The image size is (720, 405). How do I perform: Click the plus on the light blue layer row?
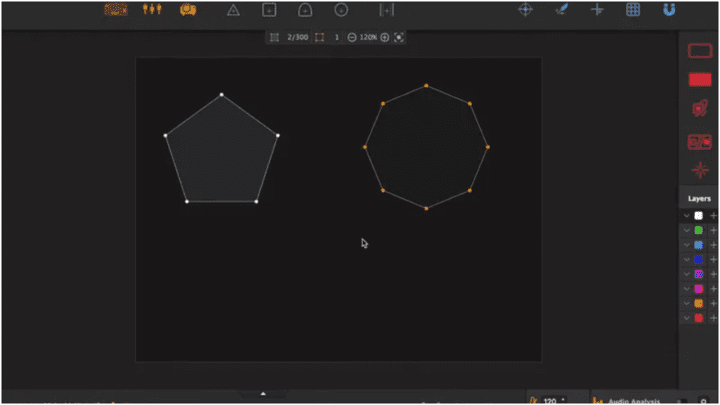click(713, 245)
